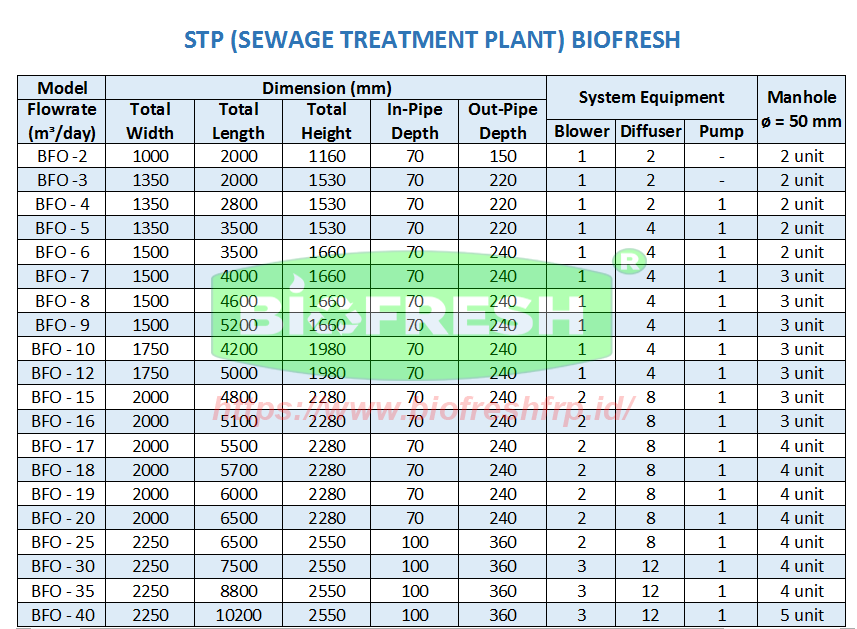Select the model cell 'BFO - 40'
Viewport: 857px width, 629px height.
(62, 615)
